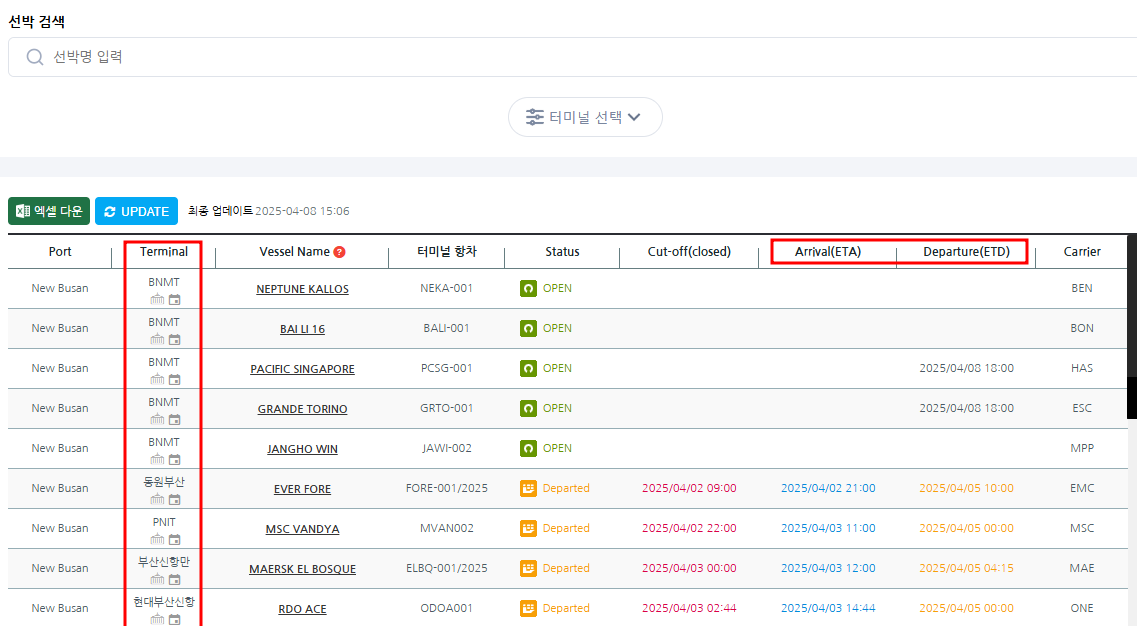Expand the 터미널 선택 terminal filter dropdown
Image resolution: width=1137 pixels, height=626 pixels.
(585, 117)
